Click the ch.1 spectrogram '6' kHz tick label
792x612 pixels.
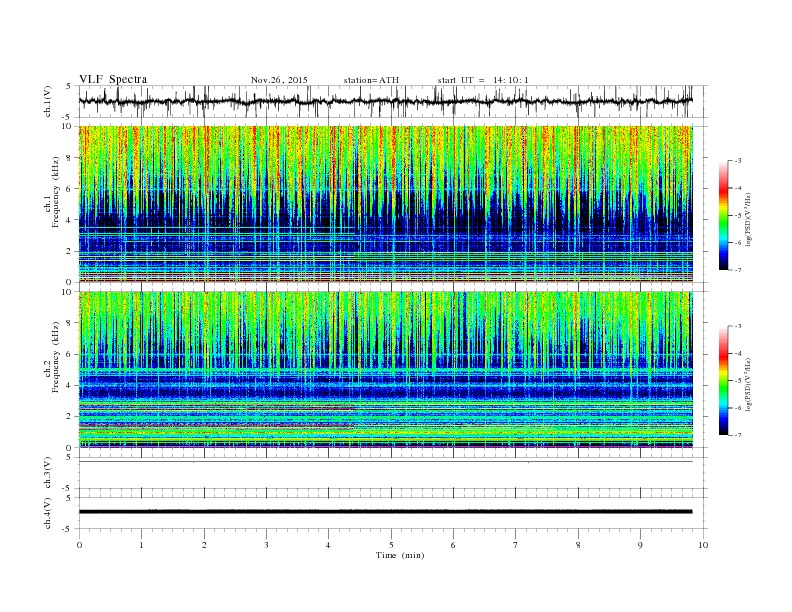(70, 189)
